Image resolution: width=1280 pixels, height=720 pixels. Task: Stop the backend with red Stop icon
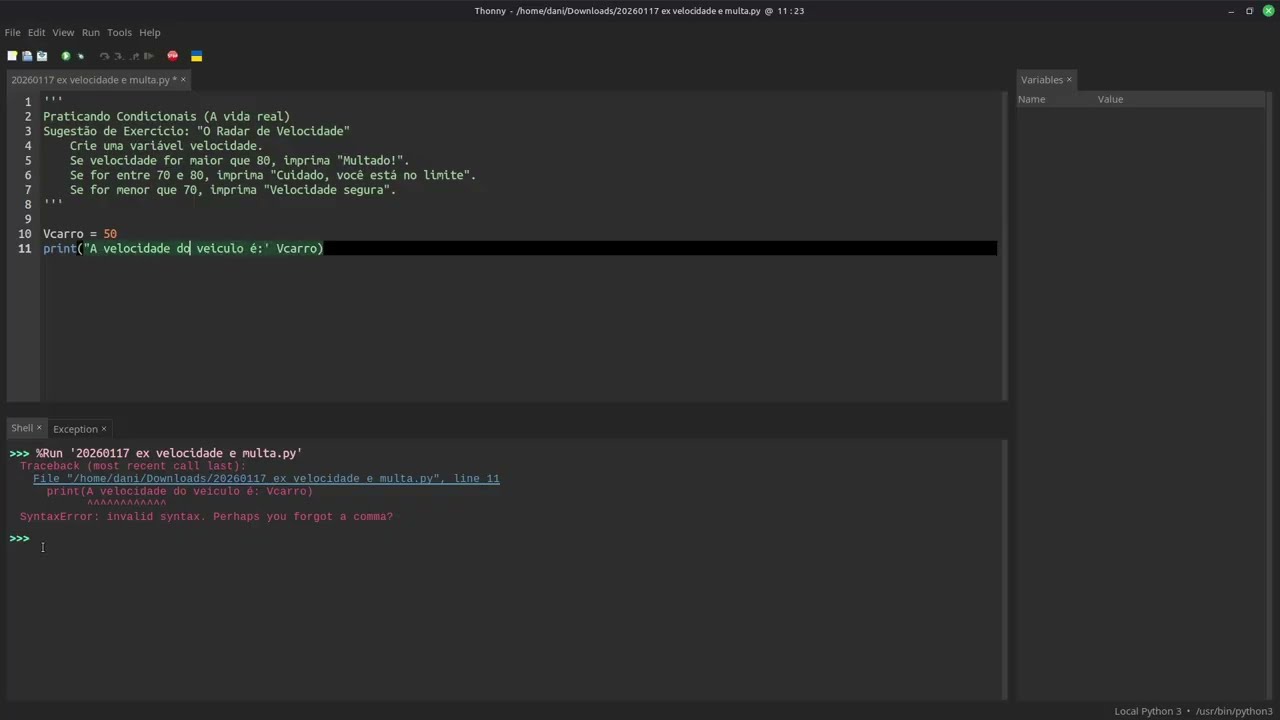click(173, 56)
